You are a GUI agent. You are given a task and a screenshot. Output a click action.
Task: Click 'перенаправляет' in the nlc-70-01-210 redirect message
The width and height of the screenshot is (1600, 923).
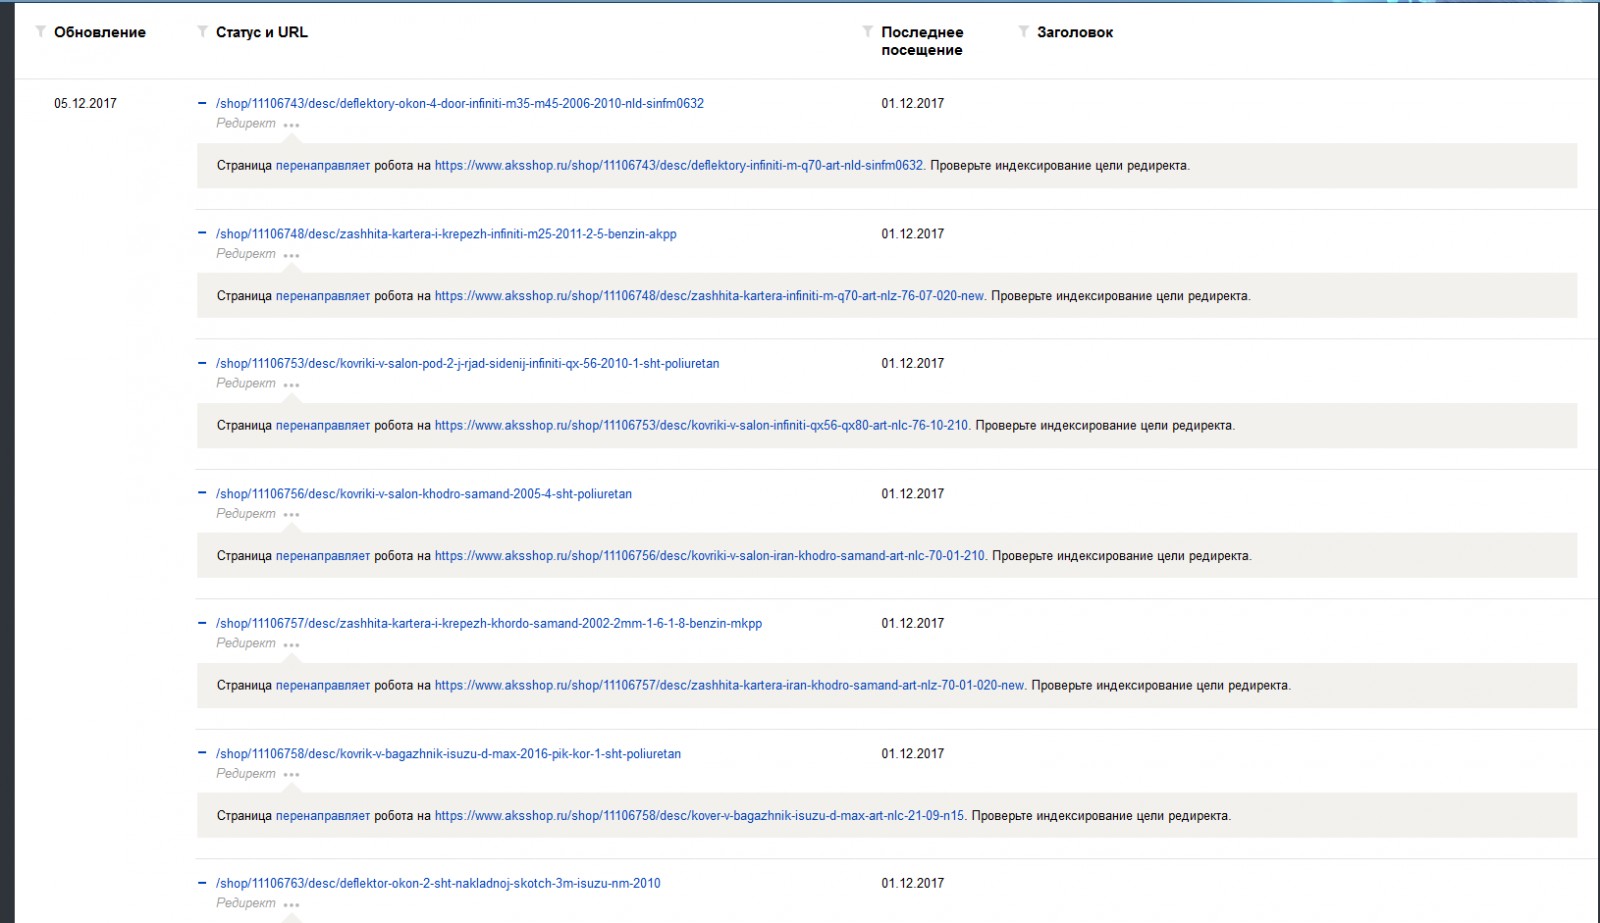(x=323, y=555)
